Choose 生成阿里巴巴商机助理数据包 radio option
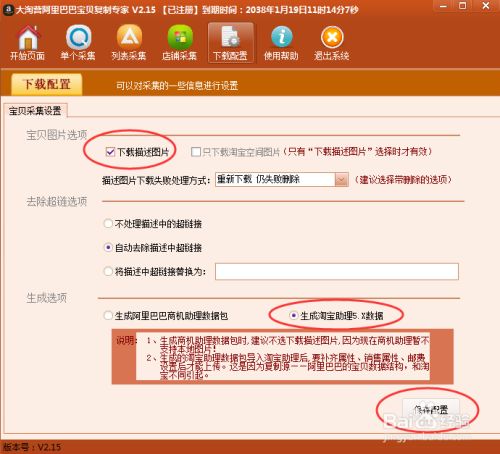 click(x=108, y=315)
